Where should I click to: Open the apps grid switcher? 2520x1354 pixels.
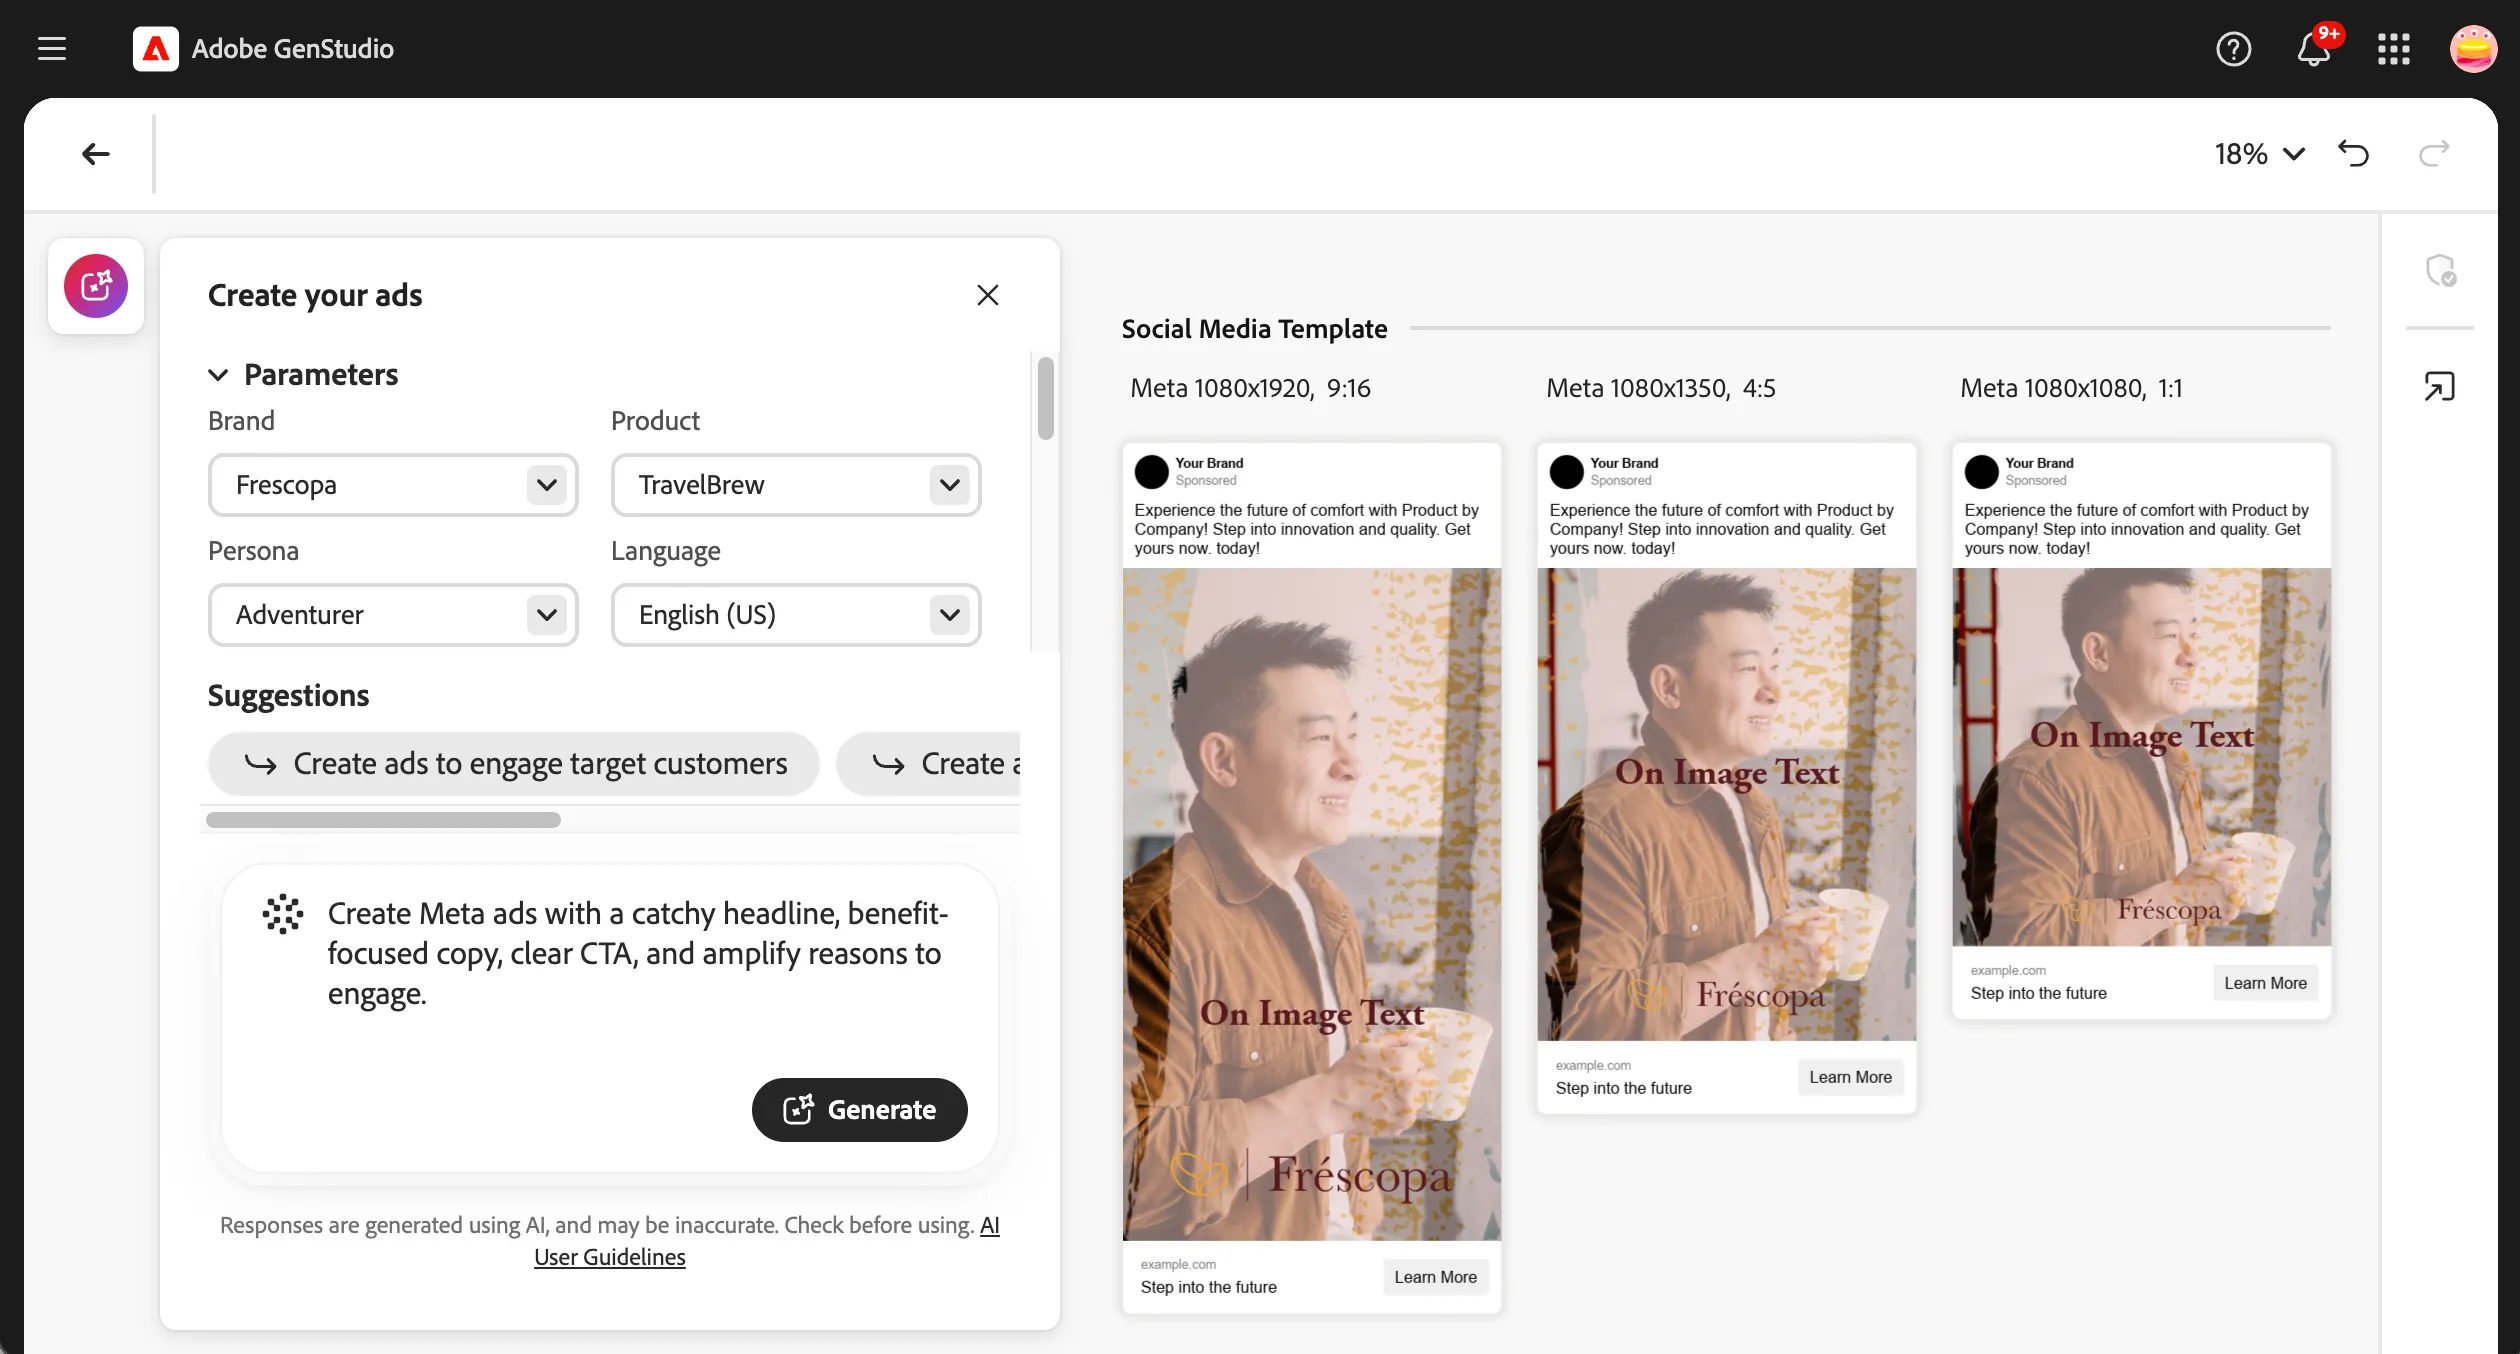click(2394, 48)
